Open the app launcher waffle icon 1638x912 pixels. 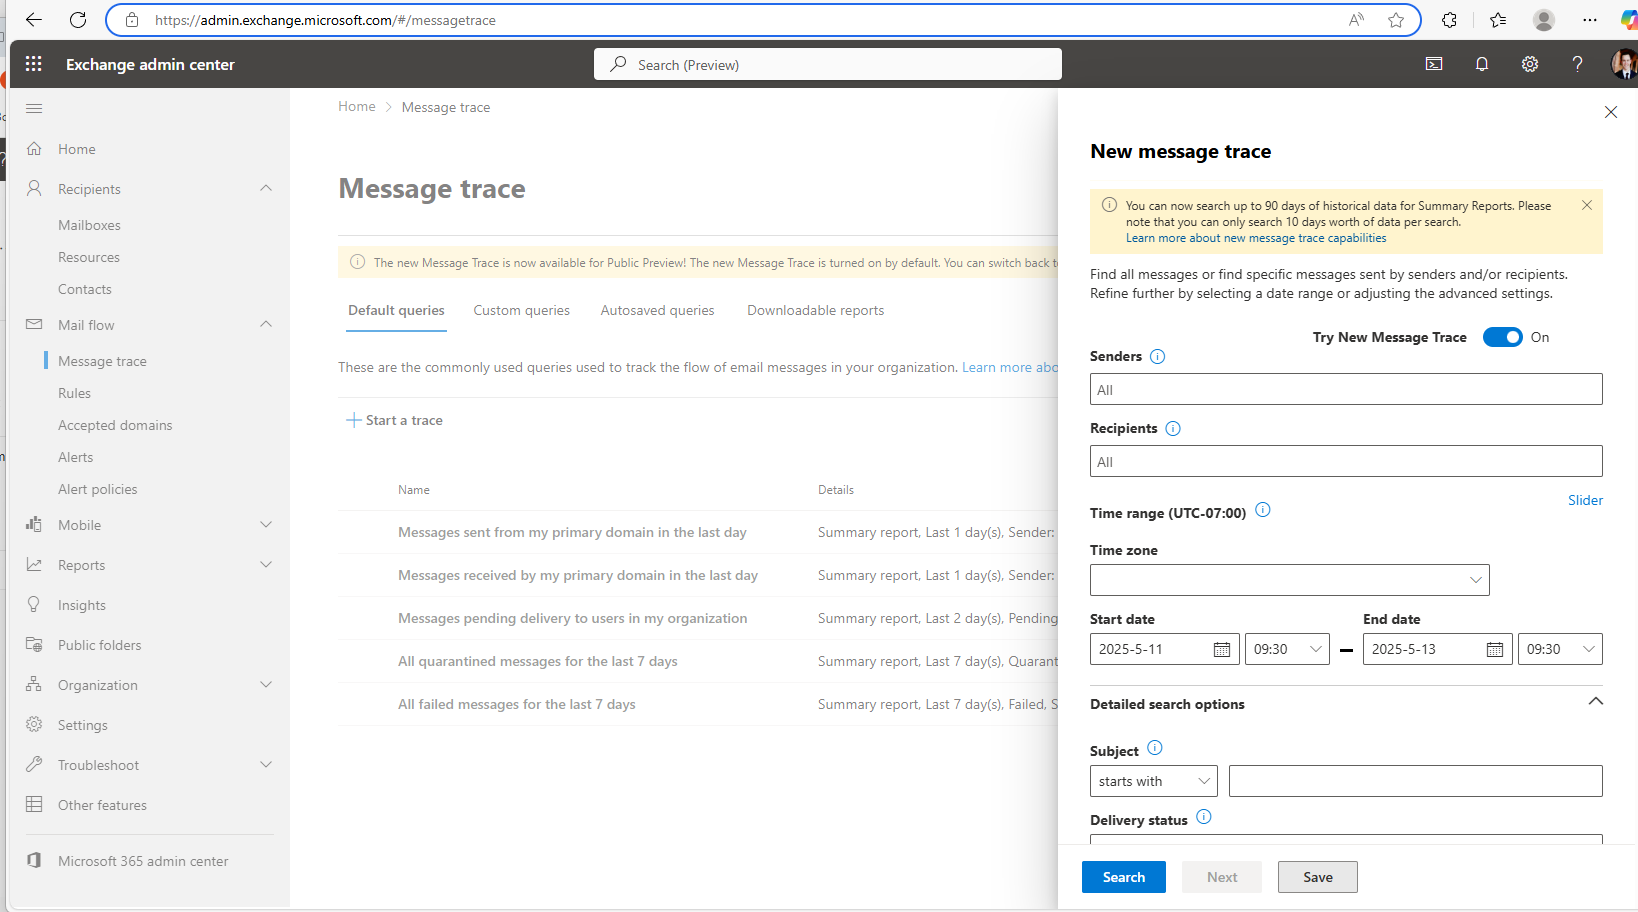(33, 64)
